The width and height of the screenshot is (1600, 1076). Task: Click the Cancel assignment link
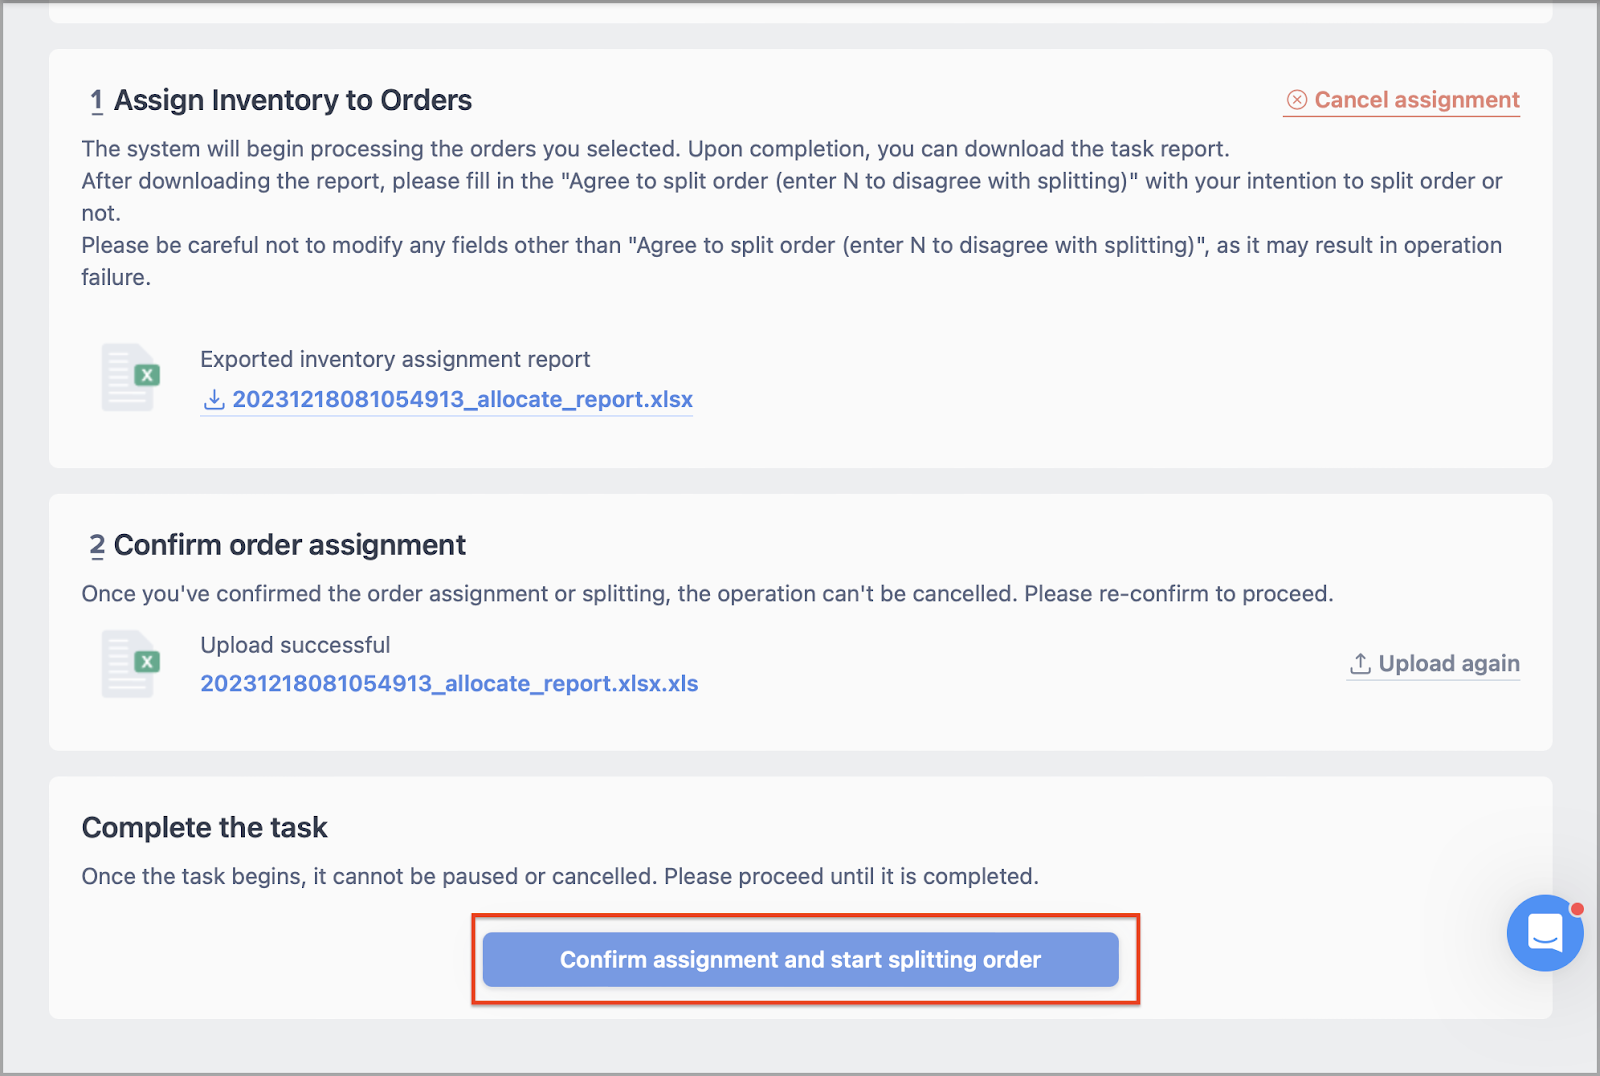pos(1402,100)
